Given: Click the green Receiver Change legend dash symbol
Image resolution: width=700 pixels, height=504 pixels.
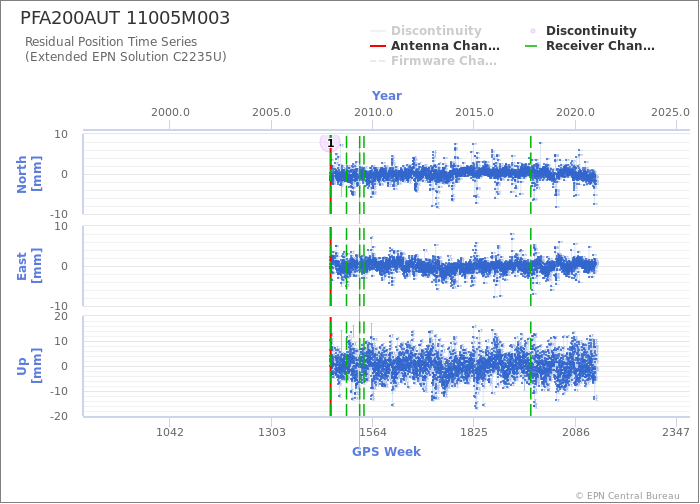Looking at the screenshot, I should 531,46.
